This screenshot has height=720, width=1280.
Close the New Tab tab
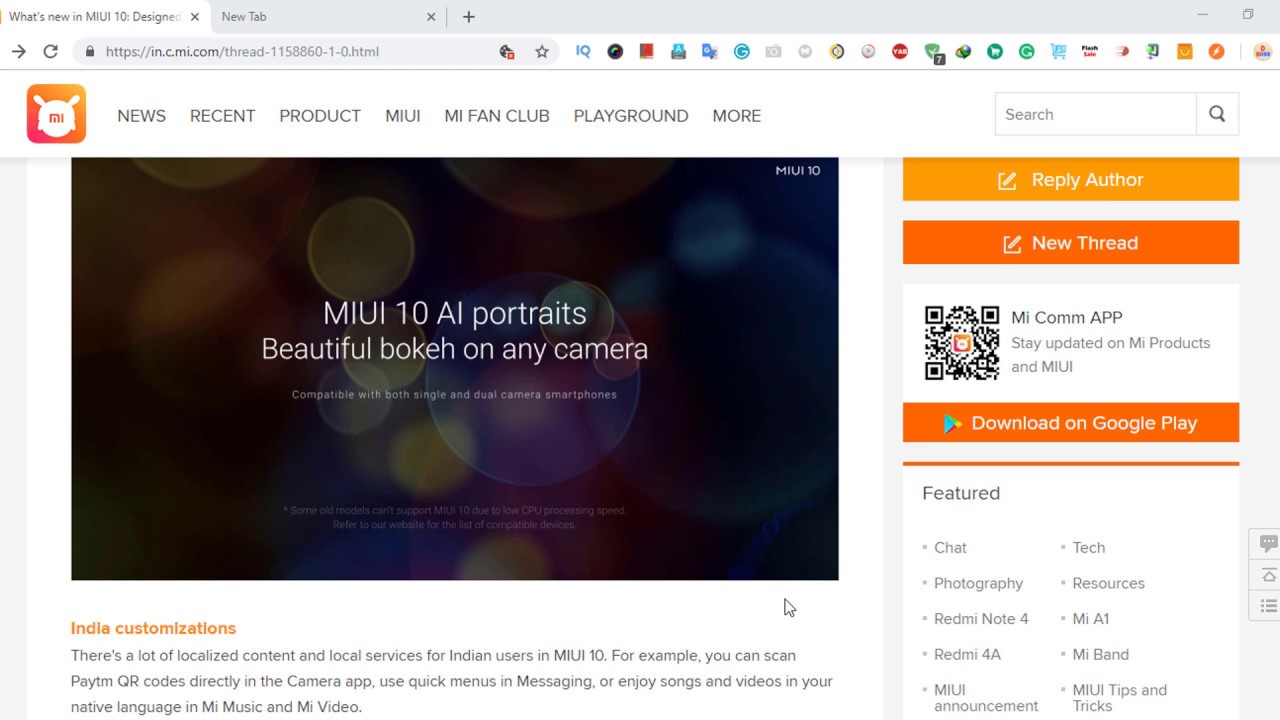pos(431,17)
